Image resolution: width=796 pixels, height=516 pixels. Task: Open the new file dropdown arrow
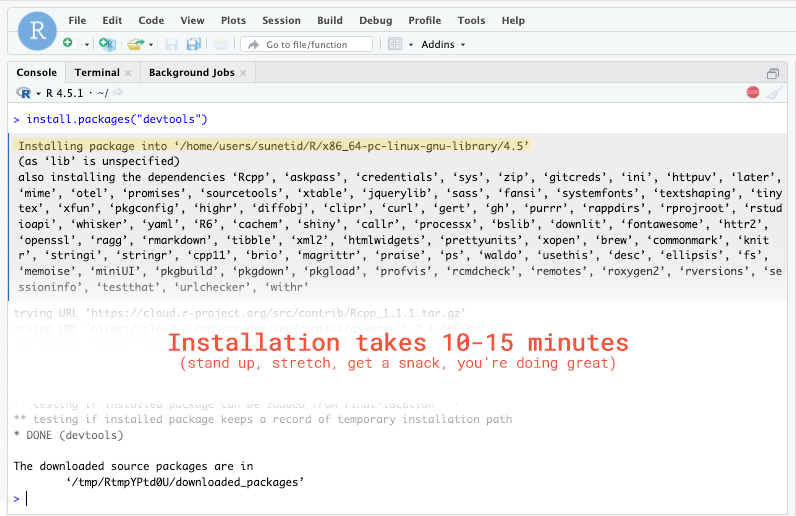pos(87,45)
